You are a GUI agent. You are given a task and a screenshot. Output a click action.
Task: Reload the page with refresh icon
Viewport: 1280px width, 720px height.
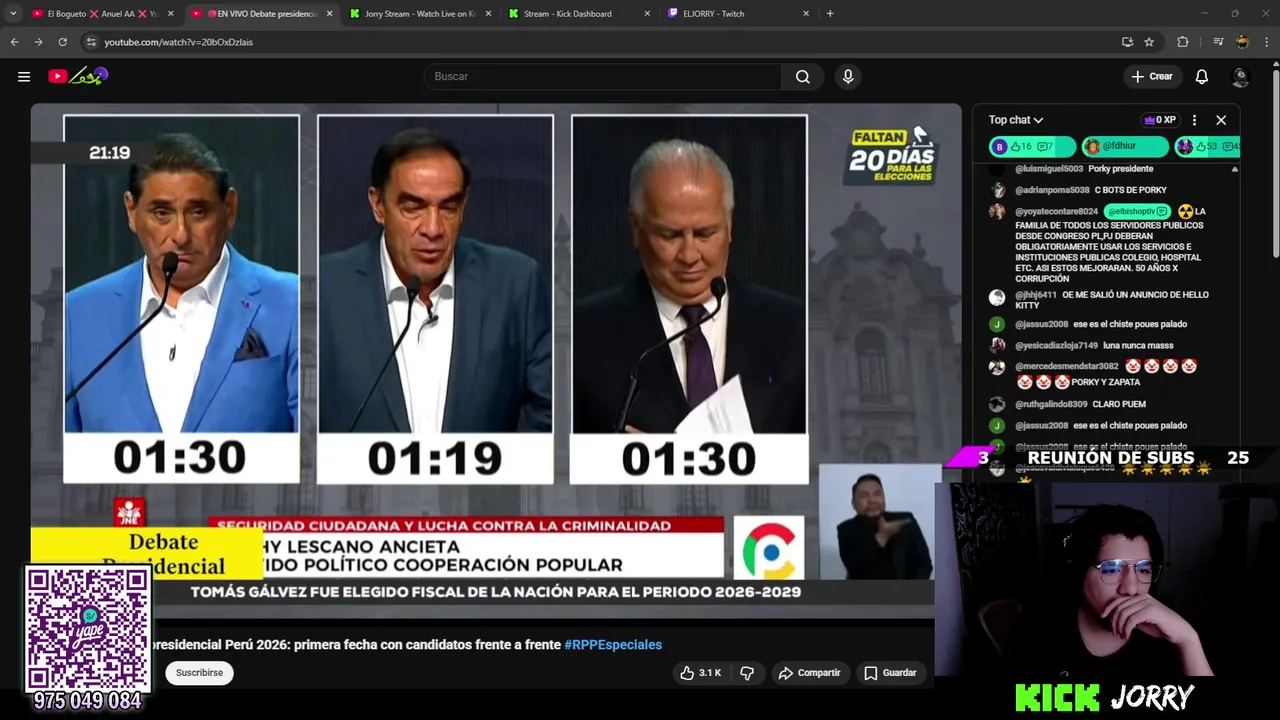(x=62, y=42)
